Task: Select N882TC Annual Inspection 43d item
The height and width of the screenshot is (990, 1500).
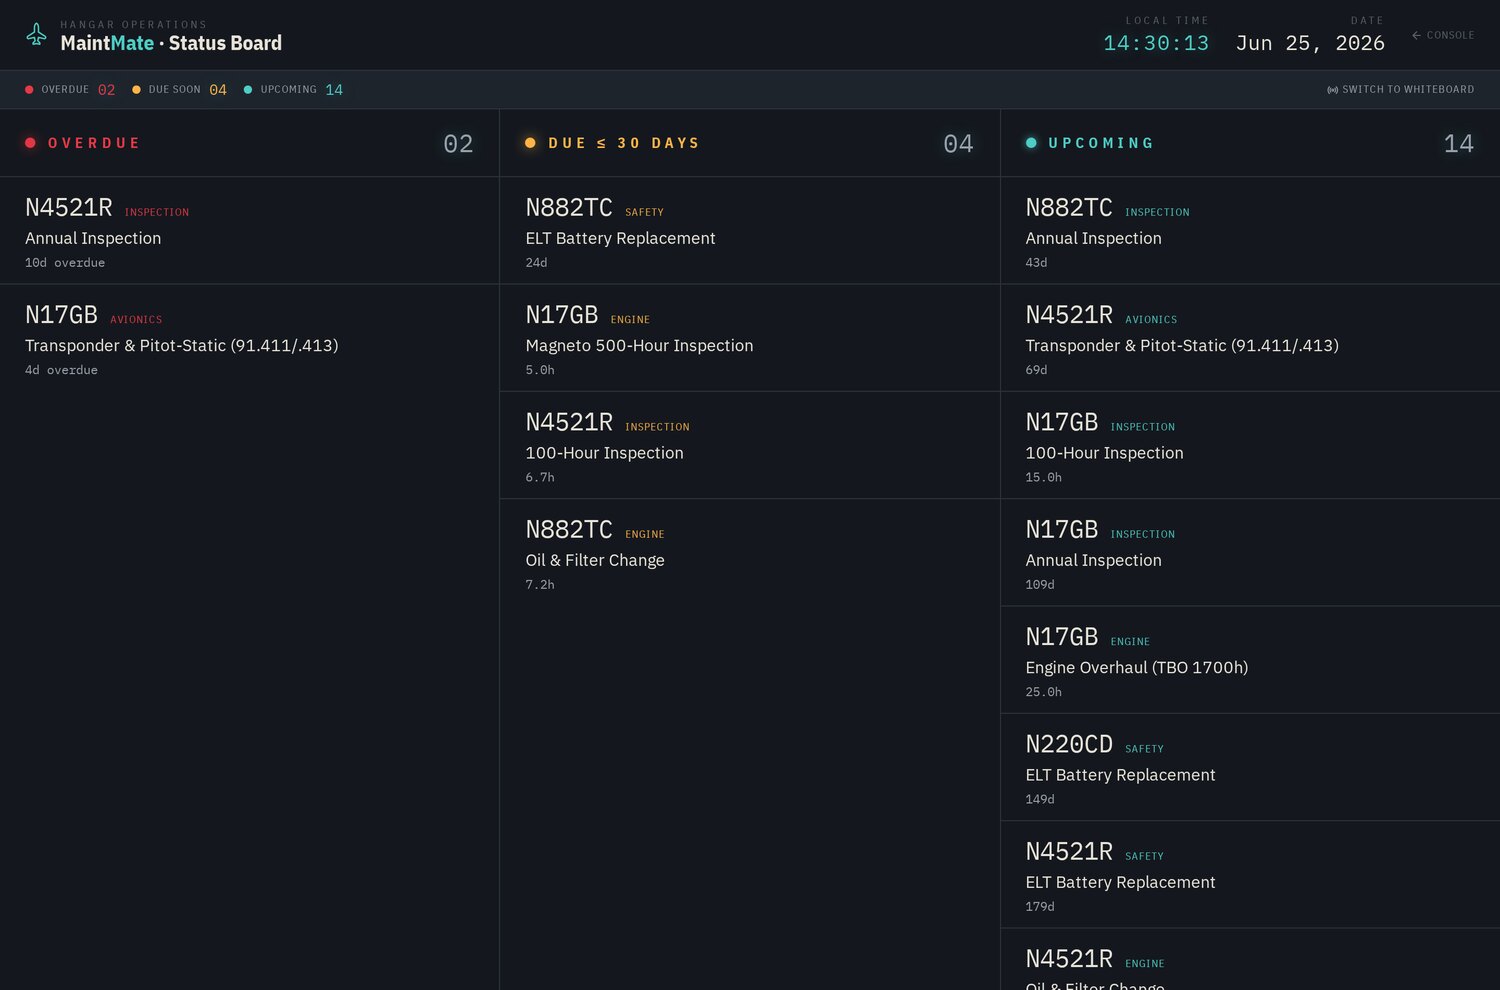Action: click(1250, 231)
